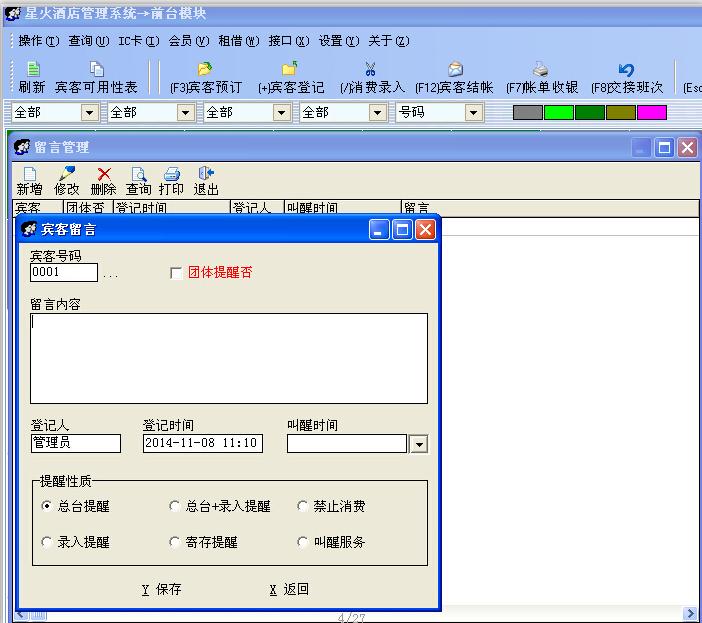Click the 退出 exit icon

click(x=206, y=174)
